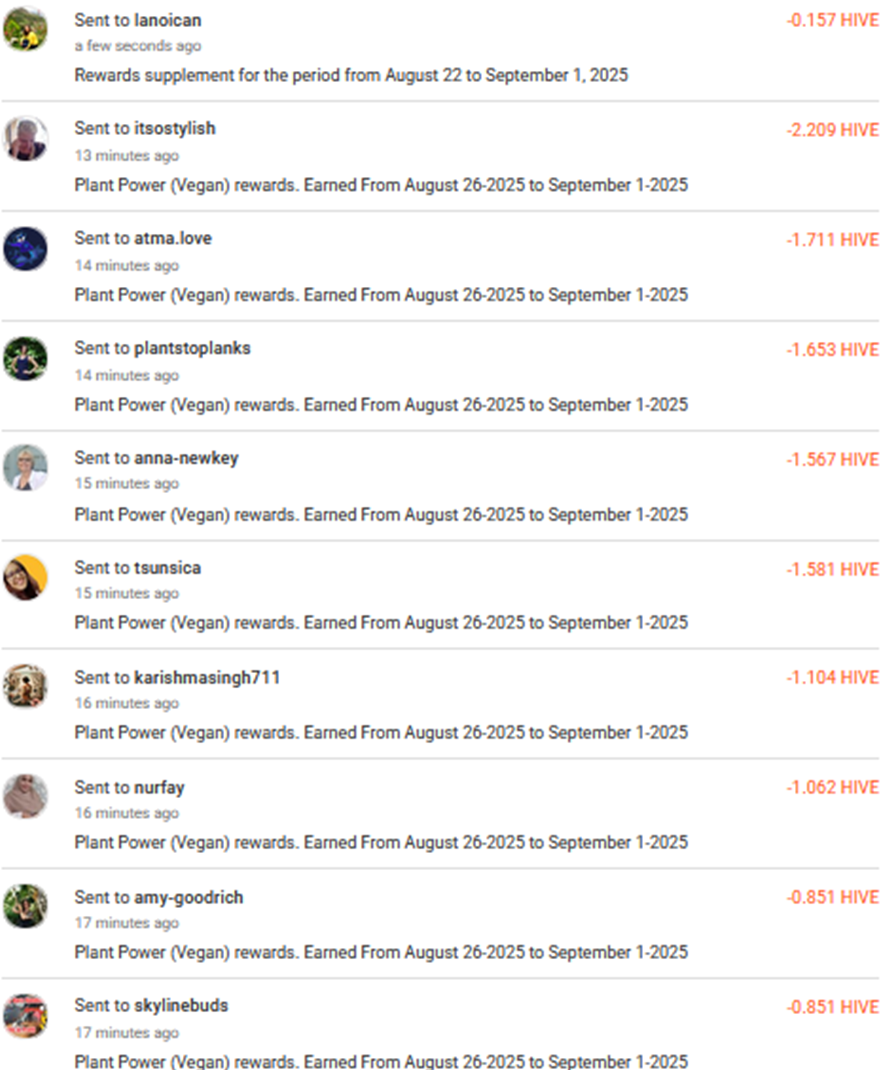Viewport: 886px width, 1070px height.
Task: Select the Rewards supplement memo text
Action: [x=351, y=75]
